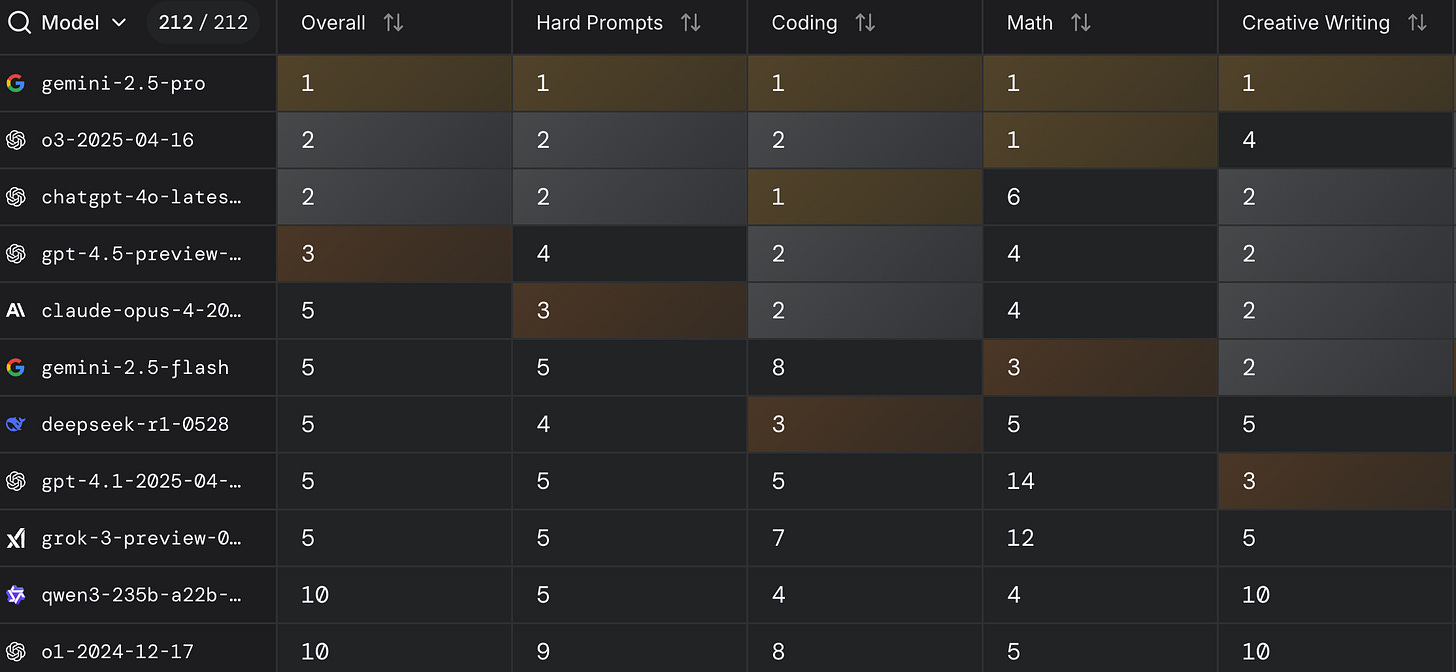
Task: Click the Math column header label
Action: [1030, 23]
